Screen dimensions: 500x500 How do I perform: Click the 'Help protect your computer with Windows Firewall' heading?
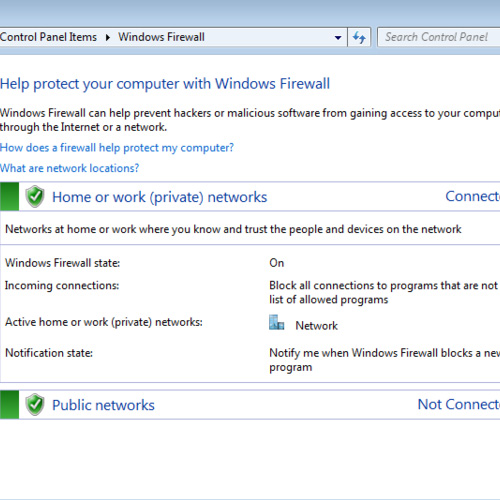(165, 84)
